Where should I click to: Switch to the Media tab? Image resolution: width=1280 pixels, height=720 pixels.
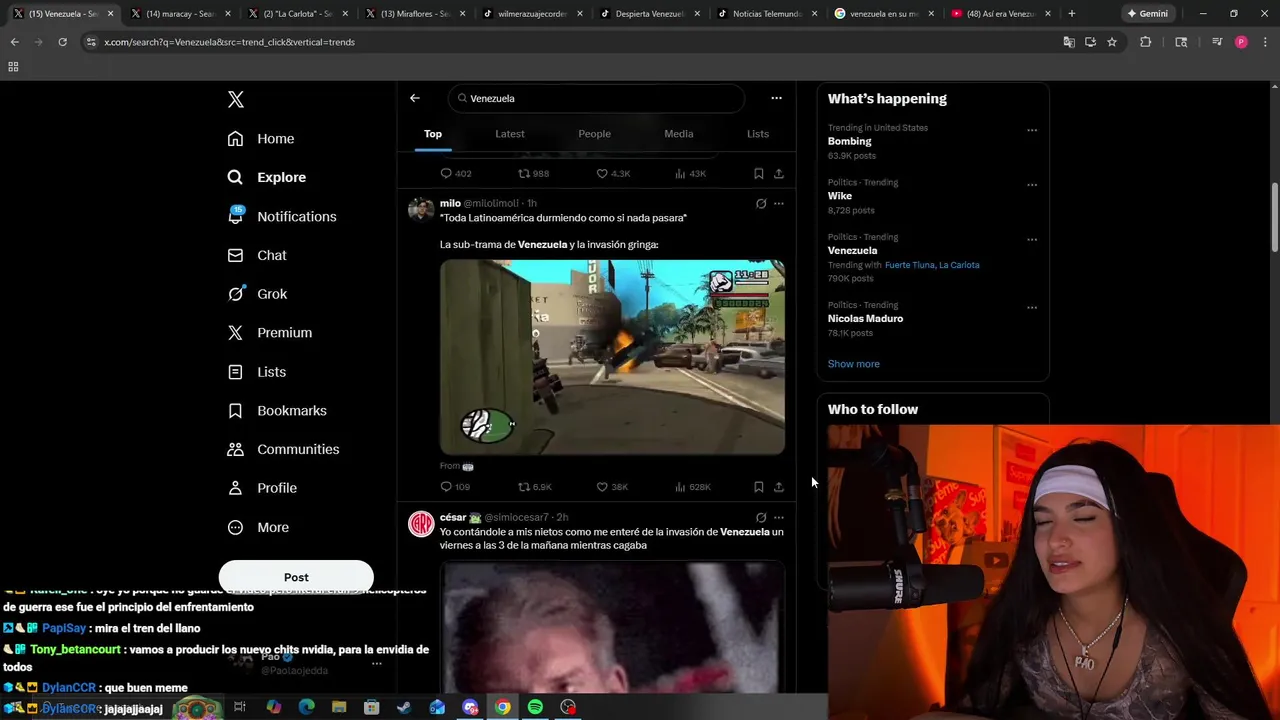679,134
